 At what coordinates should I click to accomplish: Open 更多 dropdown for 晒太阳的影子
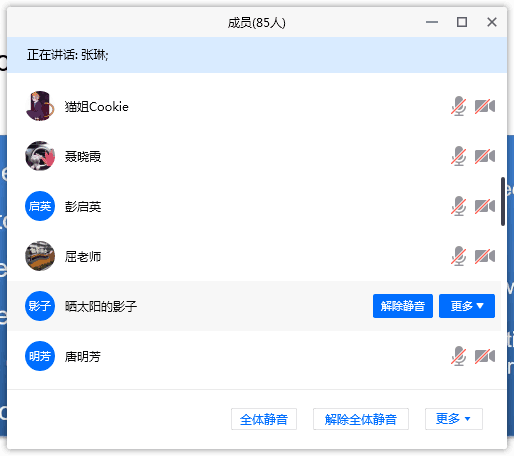pos(467,306)
